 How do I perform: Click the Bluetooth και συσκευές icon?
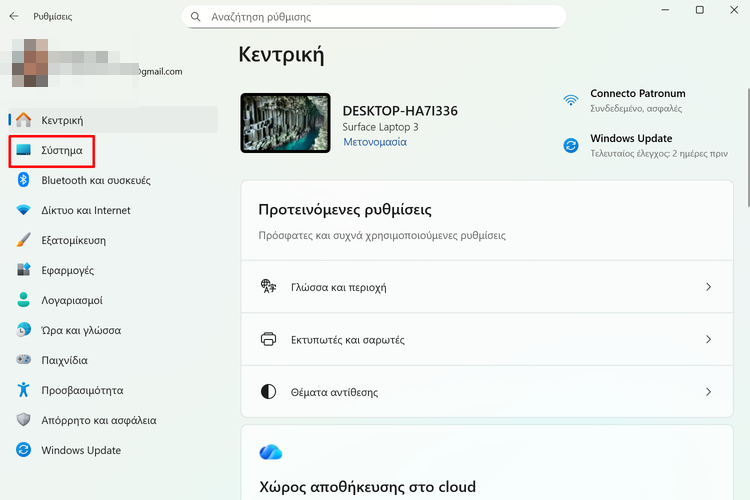[x=24, y=181]
